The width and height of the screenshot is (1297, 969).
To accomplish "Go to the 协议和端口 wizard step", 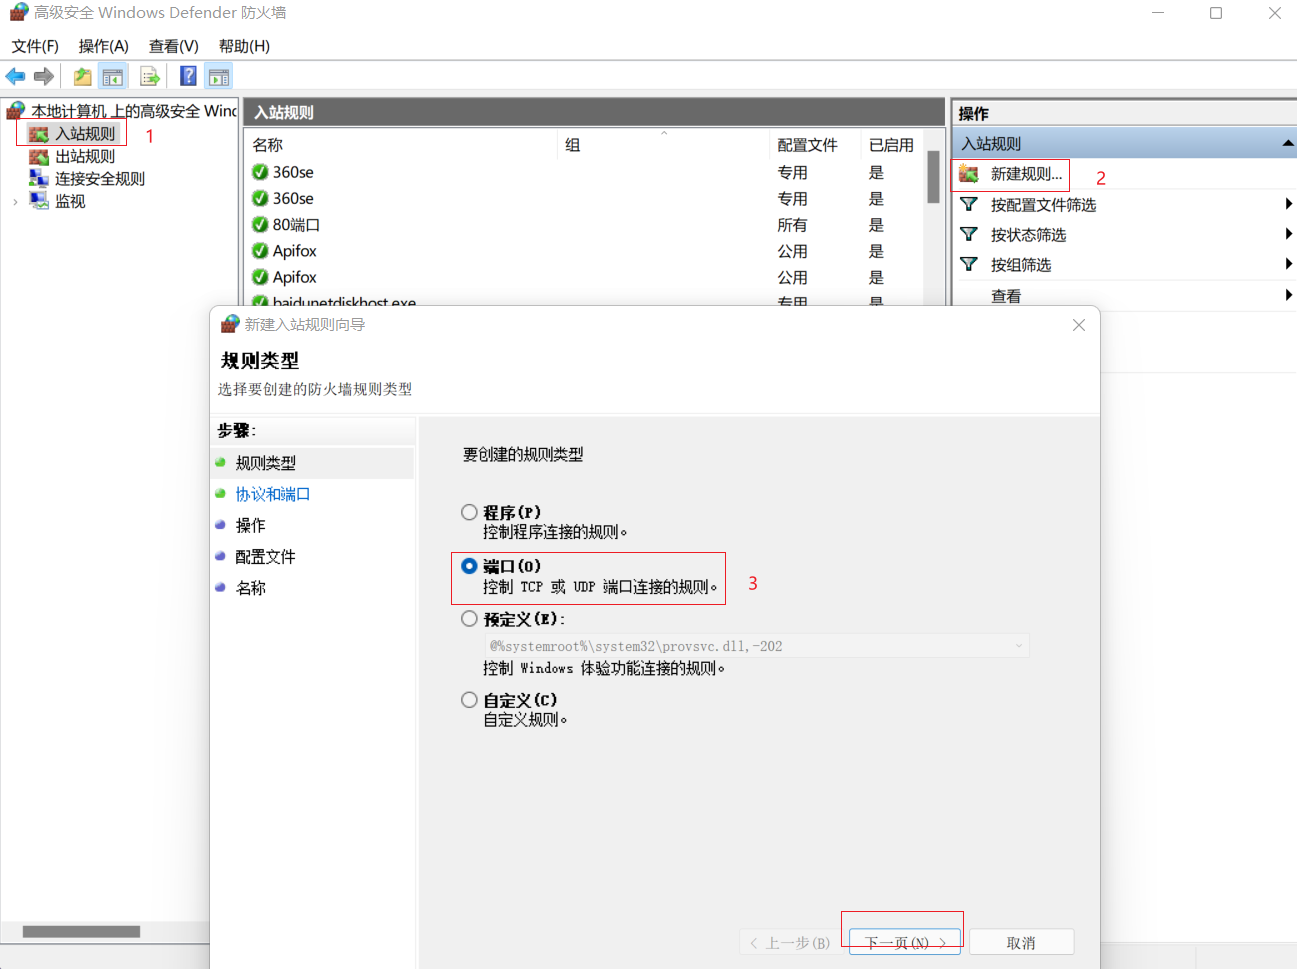I will [273, 494].
